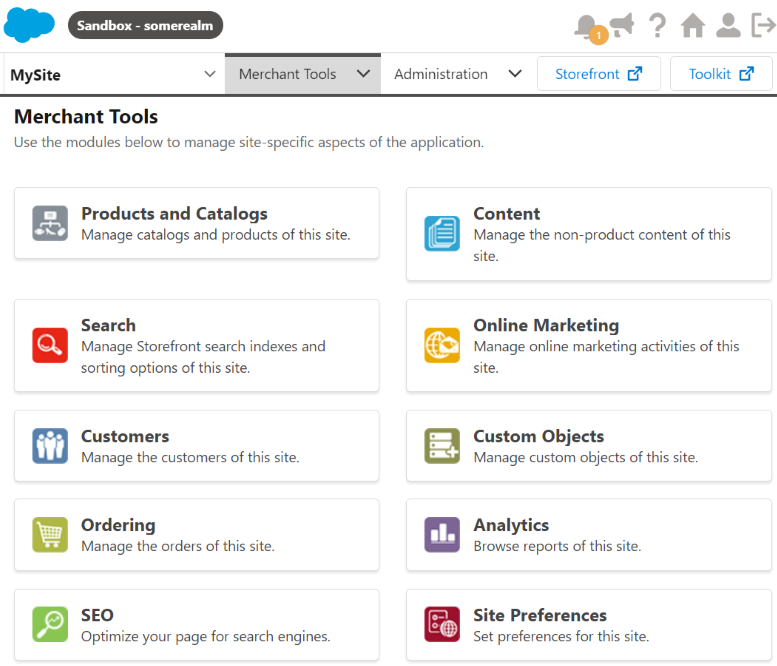
Task: Open help question mark icon
Action: pos(657,25)
